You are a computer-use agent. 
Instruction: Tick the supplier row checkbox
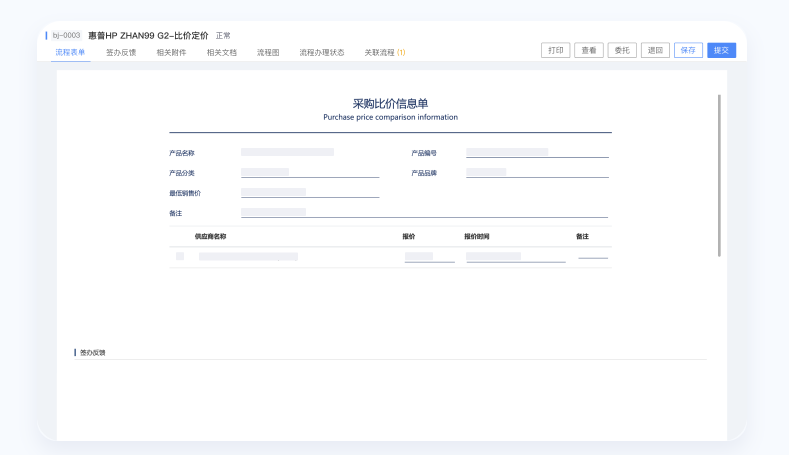(x=180, y=256)
